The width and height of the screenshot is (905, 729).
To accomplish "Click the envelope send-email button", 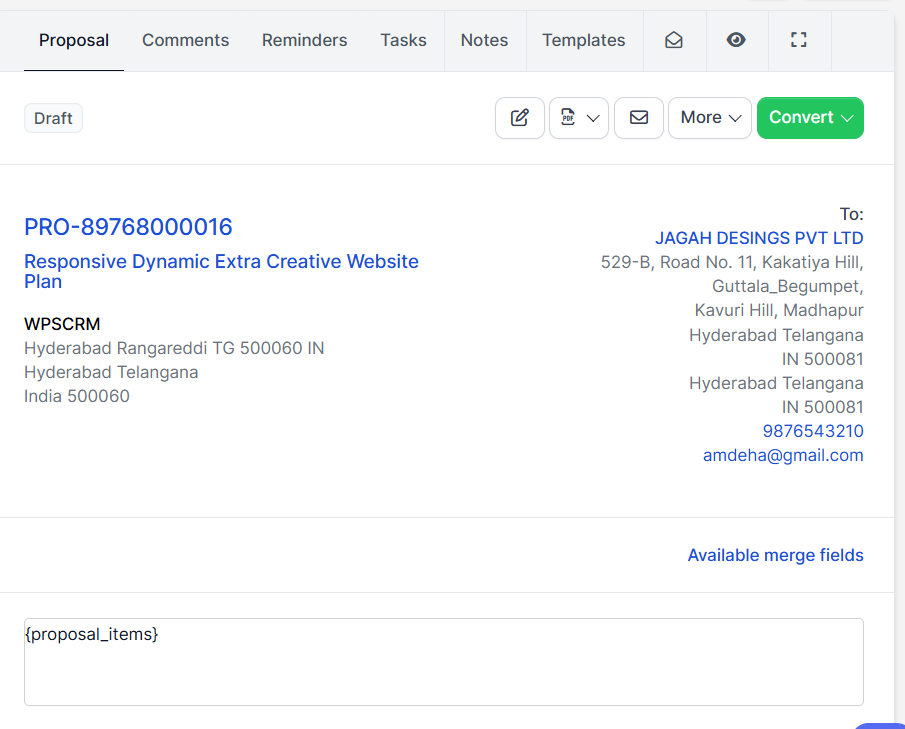I will point(639,118).
